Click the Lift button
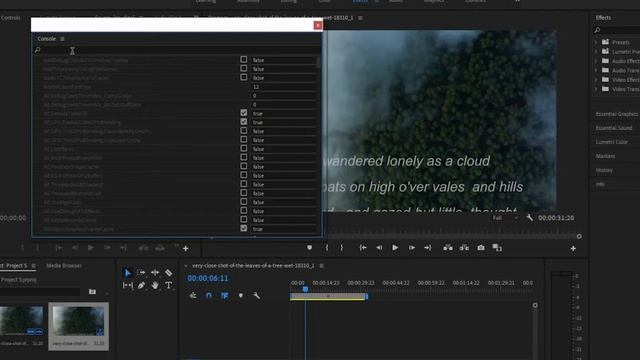 pos(448,248)
